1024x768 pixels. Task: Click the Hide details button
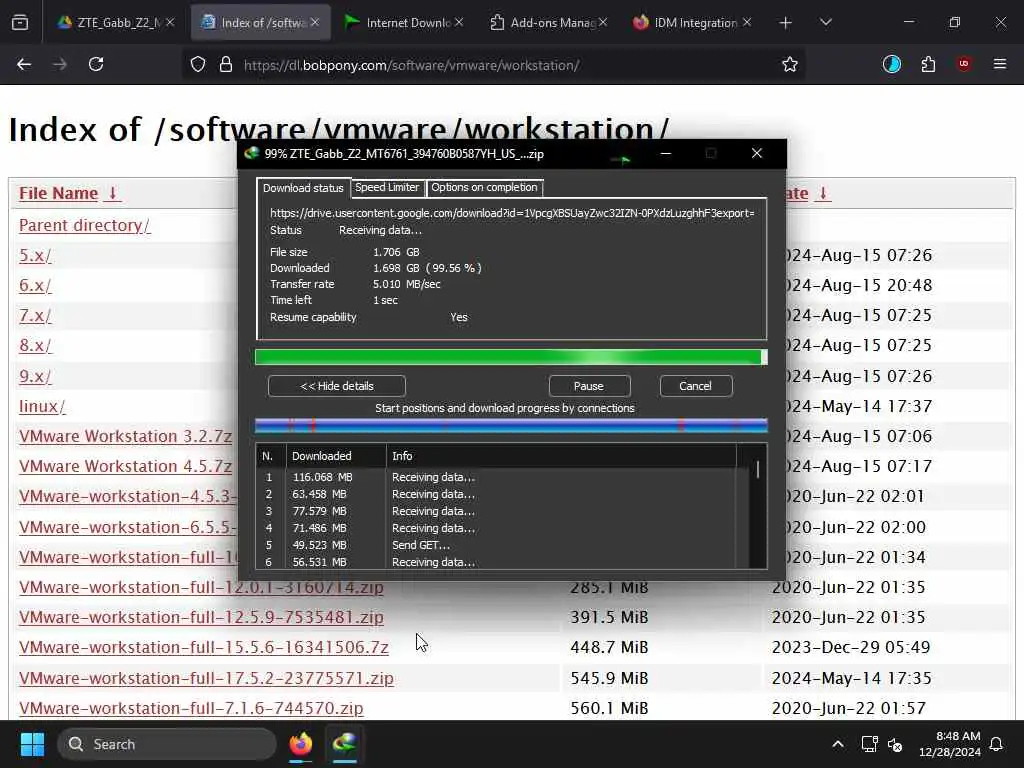pyautogui.click(x=337, y=386)
